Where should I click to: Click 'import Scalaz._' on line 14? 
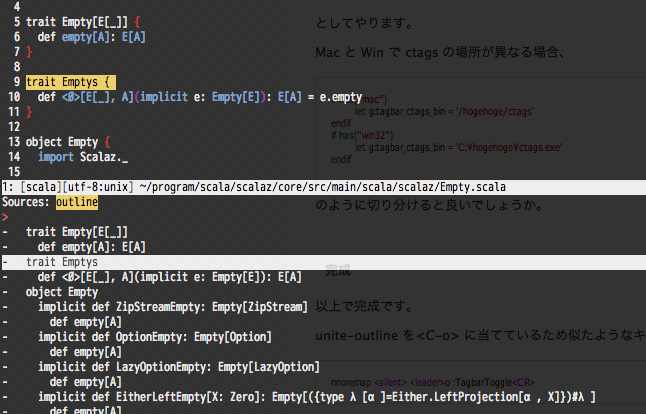coord(83,157)
